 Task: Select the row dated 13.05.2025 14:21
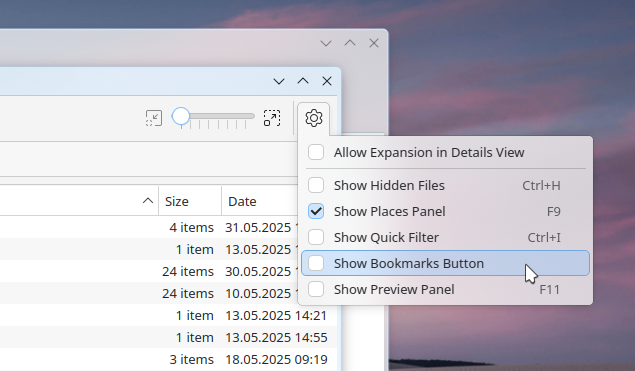pos(168,315)
